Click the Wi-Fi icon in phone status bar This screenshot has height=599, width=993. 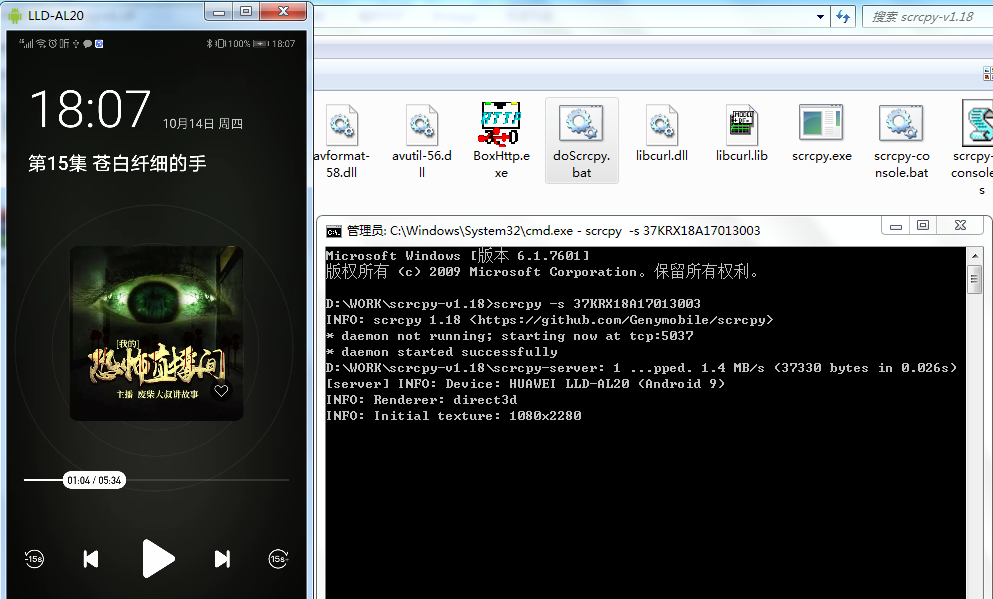[41, 44]
